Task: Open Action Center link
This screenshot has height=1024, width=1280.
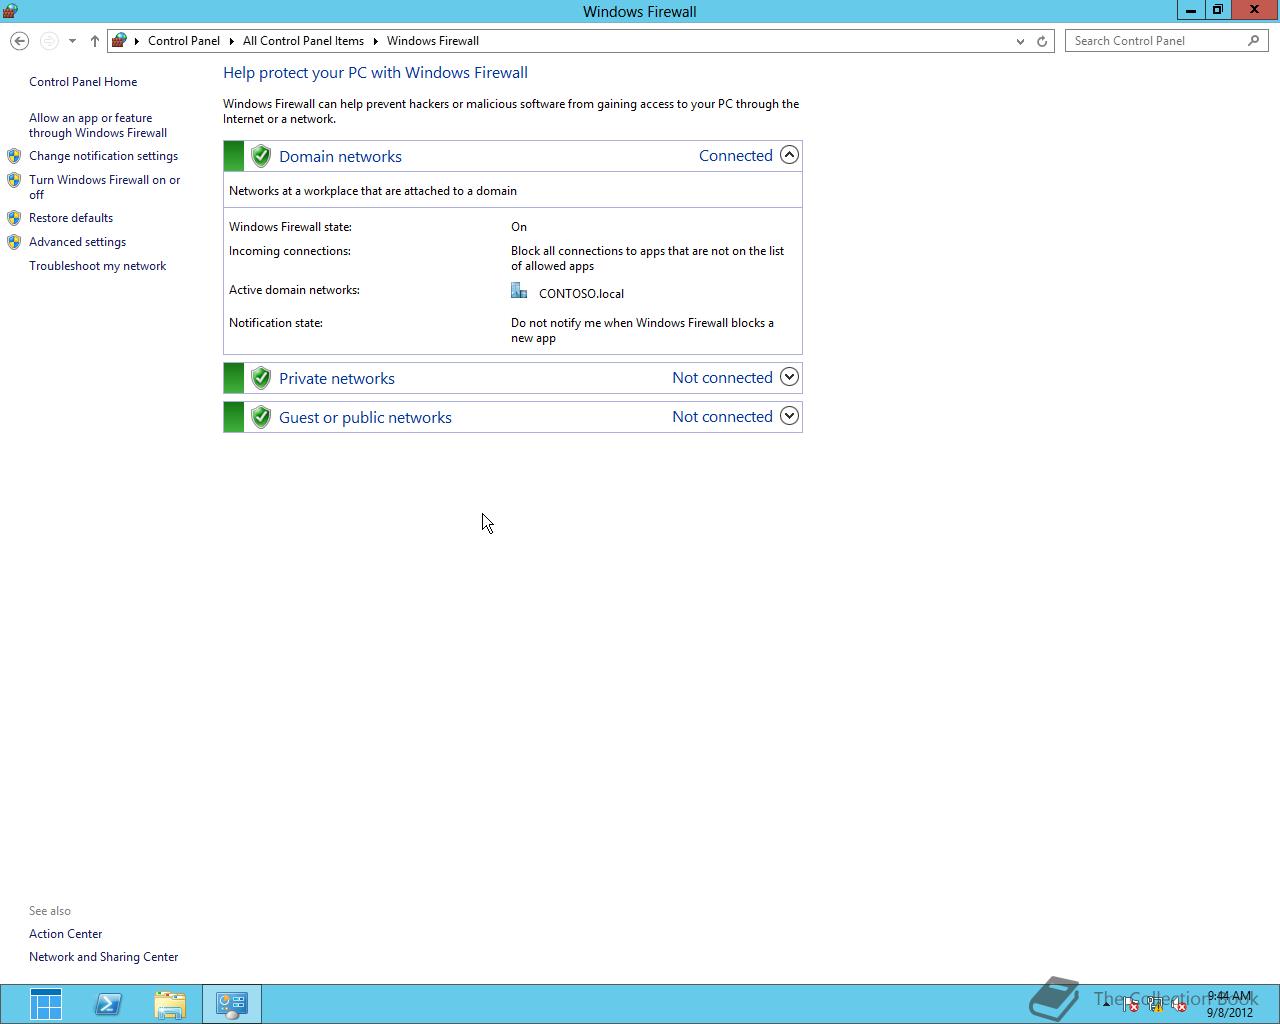Action: (65, 934)
